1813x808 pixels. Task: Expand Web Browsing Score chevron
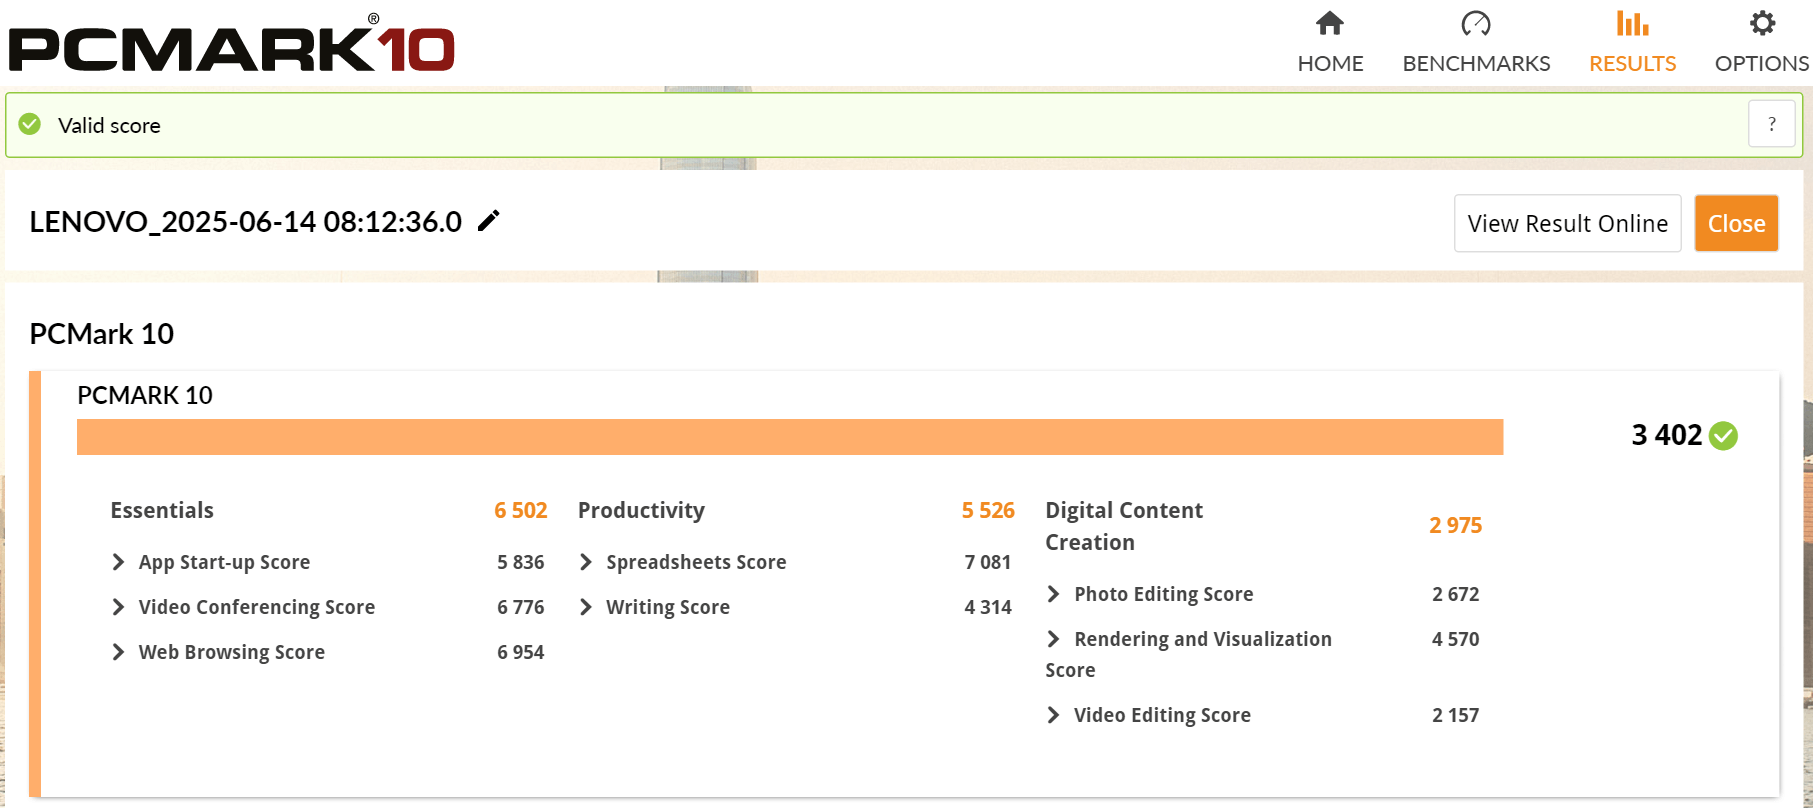tap(118, 652)
